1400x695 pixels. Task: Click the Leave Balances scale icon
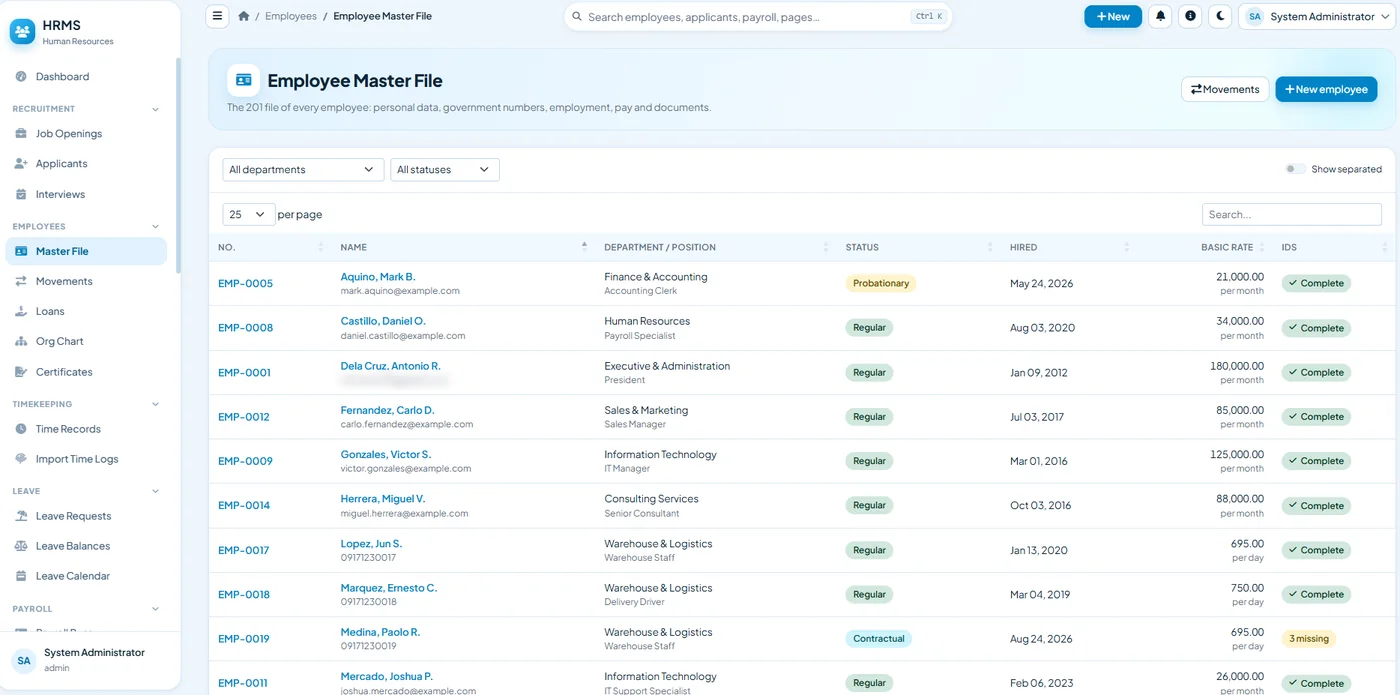[21, 546]
